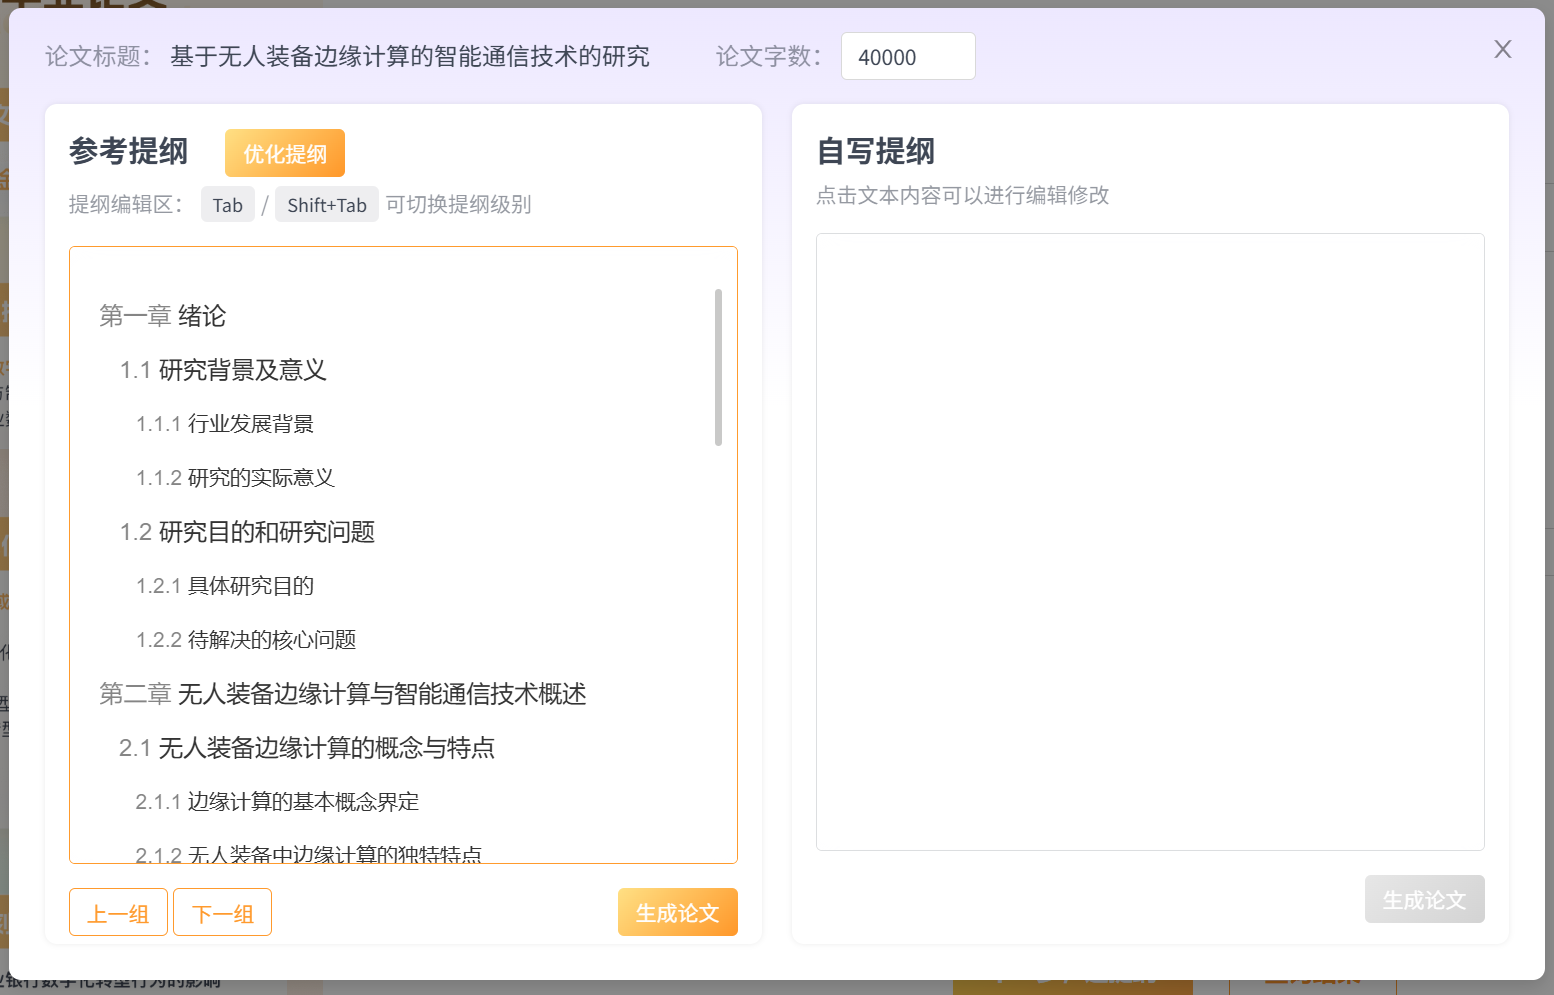Click 生成论文 in the 自写提纲 panel
The image size is (1554, 995).
1424,898
